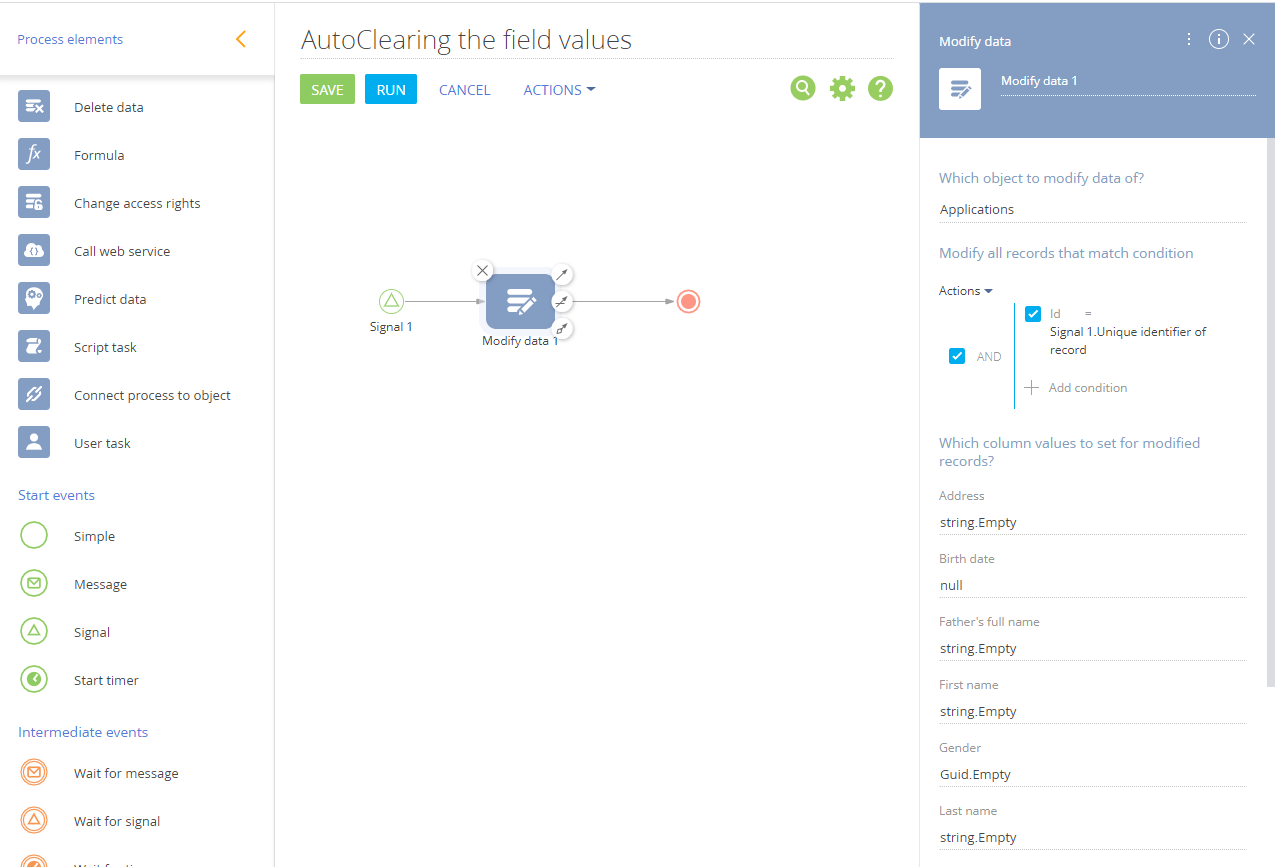Click the Birth date value field

[1092, 585]
